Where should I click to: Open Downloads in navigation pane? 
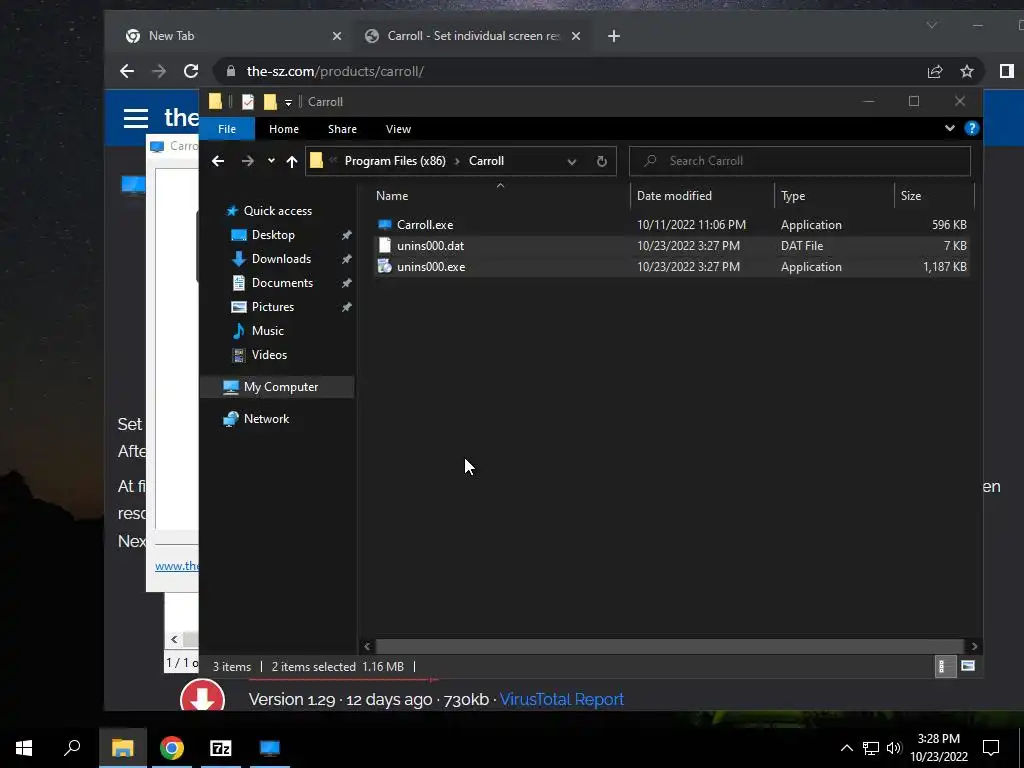tap(281, 259)
